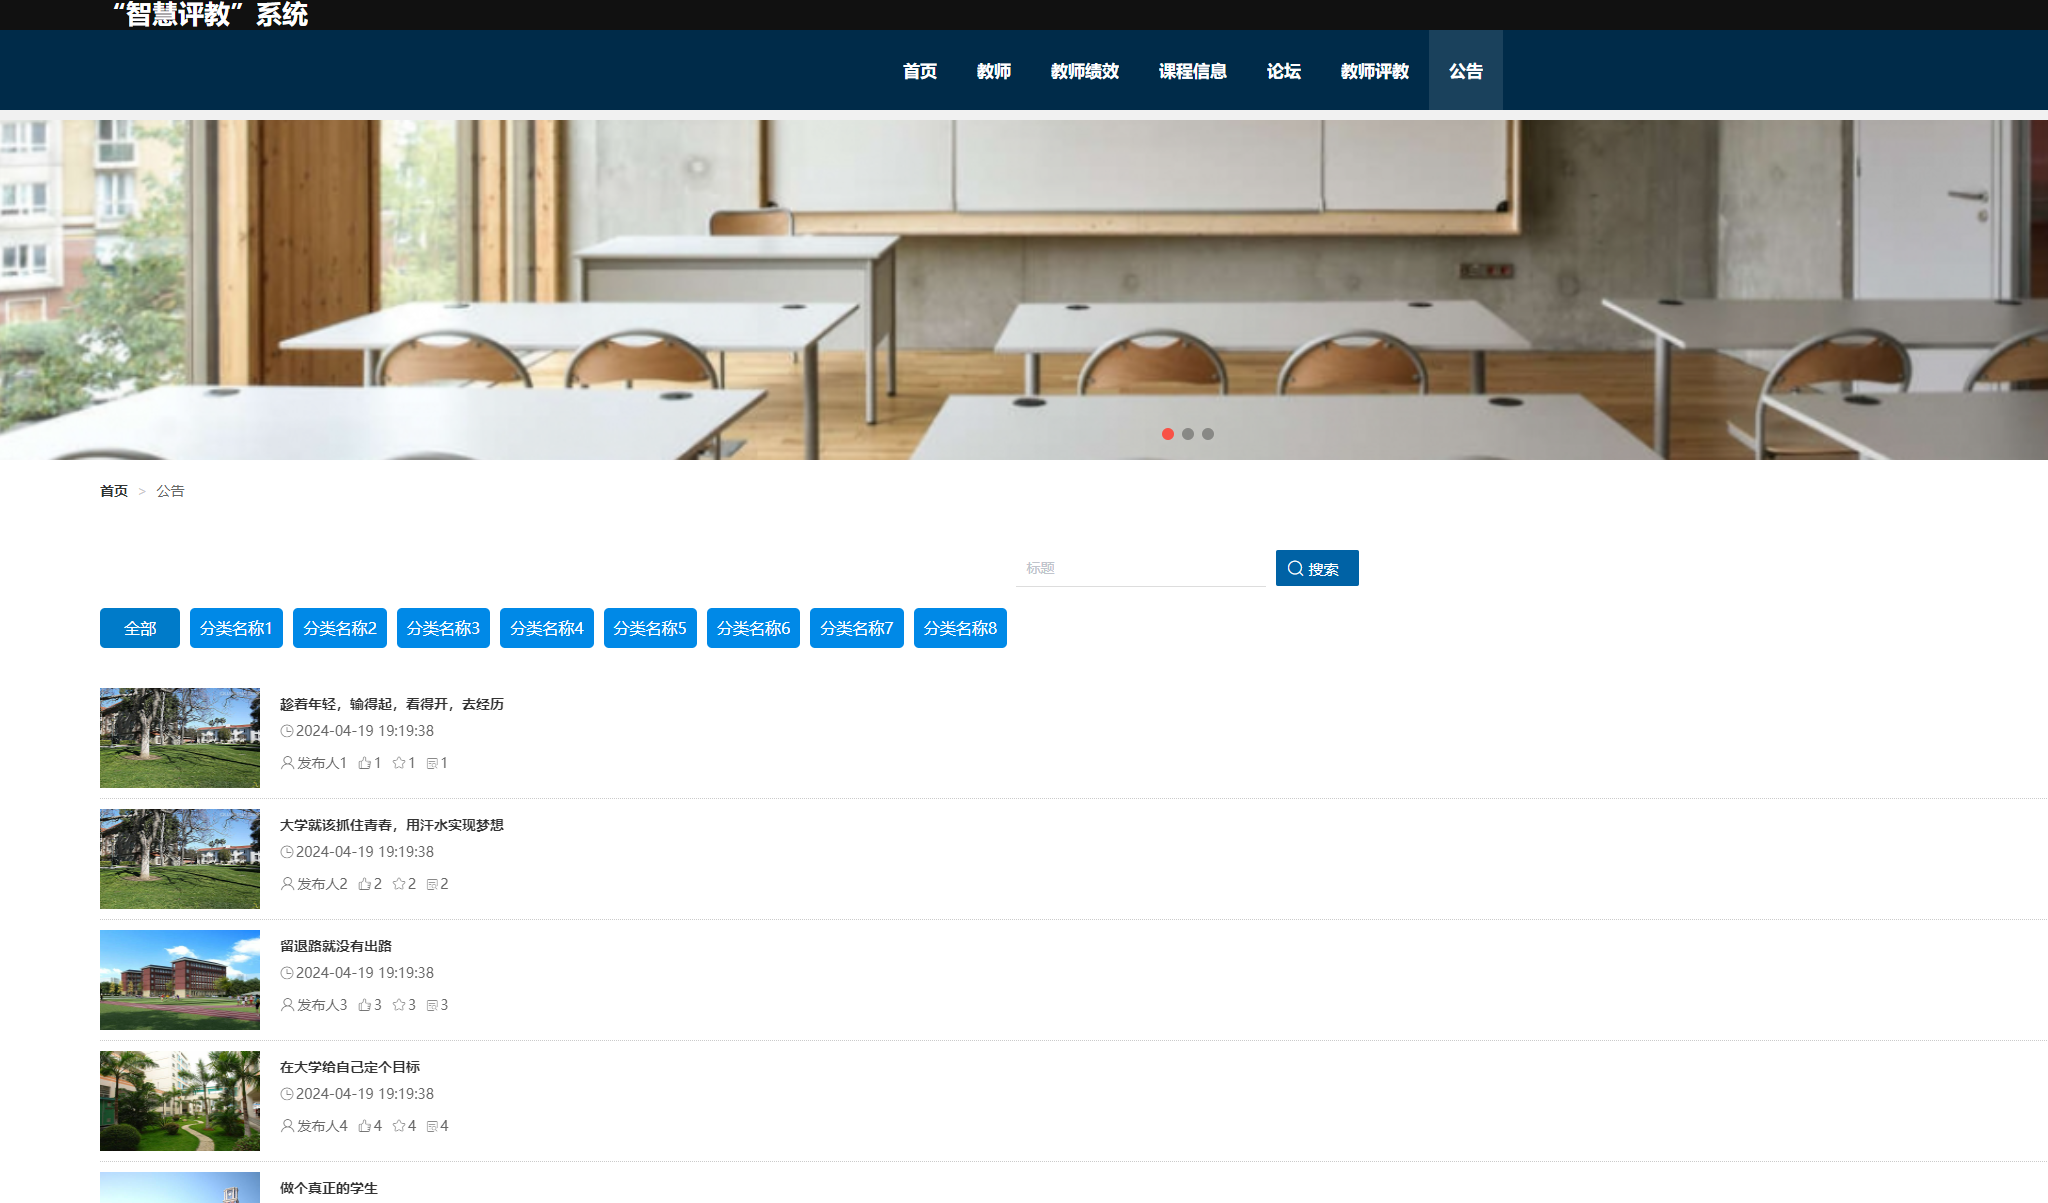Click the clock icon on the 留退路就没有出路 post
The height and width of the screenshot is (1203, 2048).
point(287,973)
